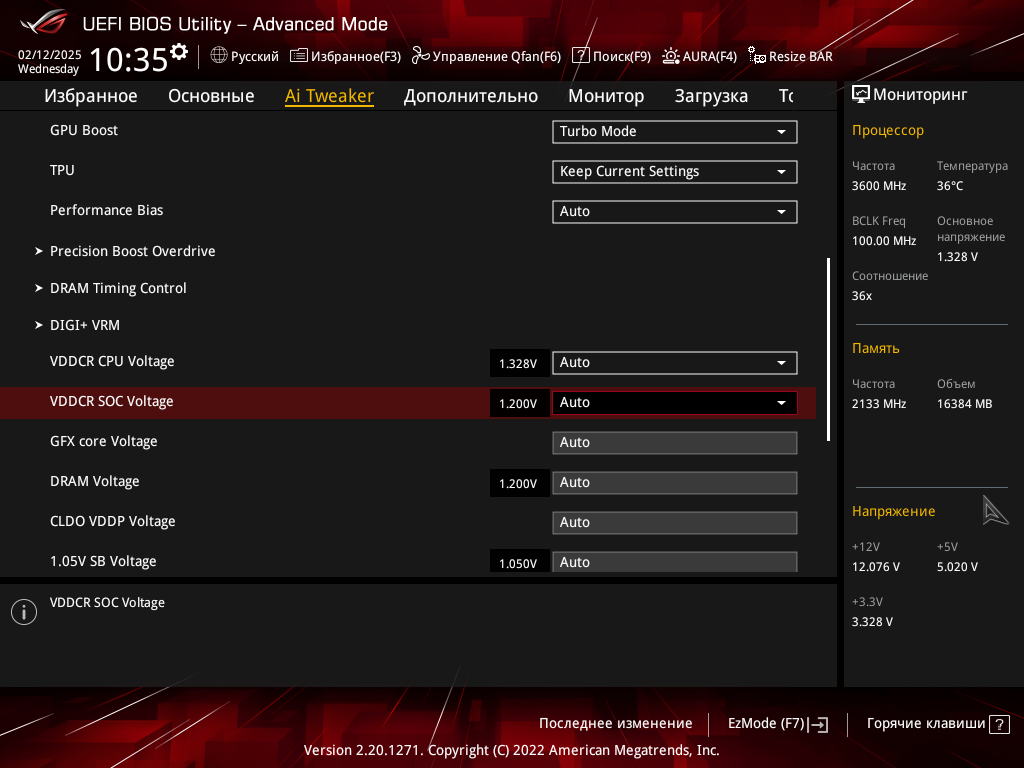Click the 12.076 V reading
Viewport: 1024px width, 768px height.
[875, 567]
